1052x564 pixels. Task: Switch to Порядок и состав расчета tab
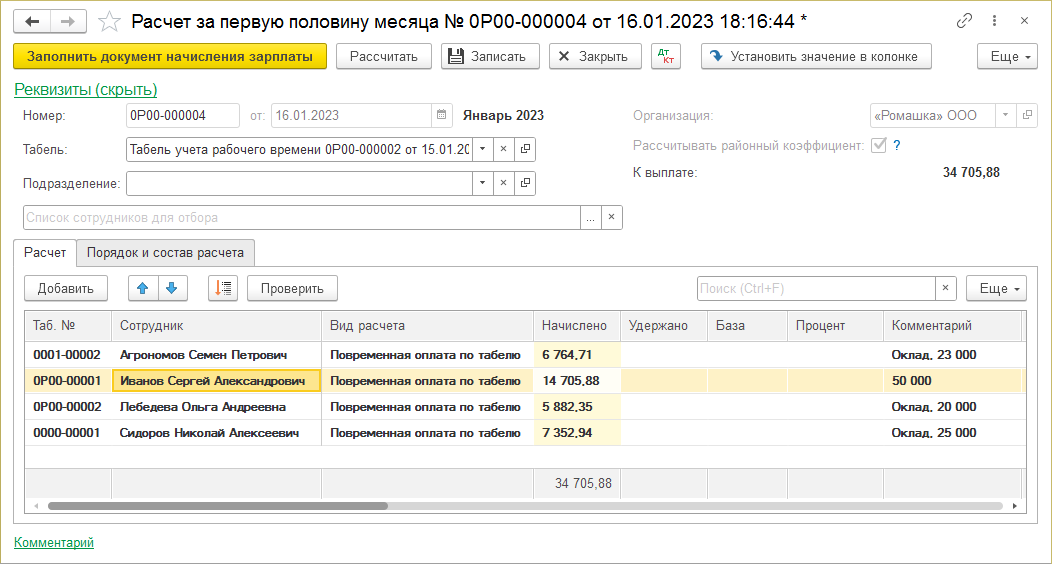165,253
